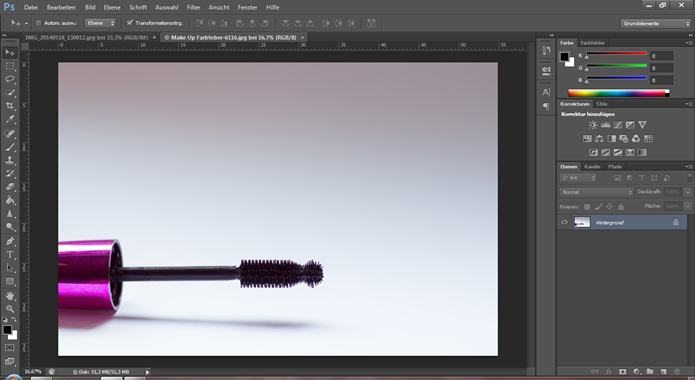Switch to the Kanäle tab
Screen dimensions: 695x380
pos(592,167)
